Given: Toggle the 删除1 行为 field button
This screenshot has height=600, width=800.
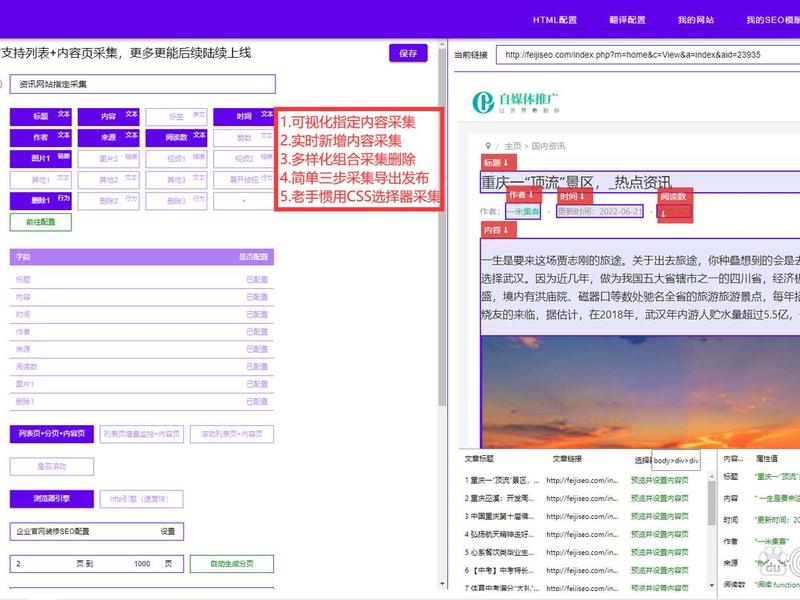Looking at the screenshot, I should (x=41, y=201).
